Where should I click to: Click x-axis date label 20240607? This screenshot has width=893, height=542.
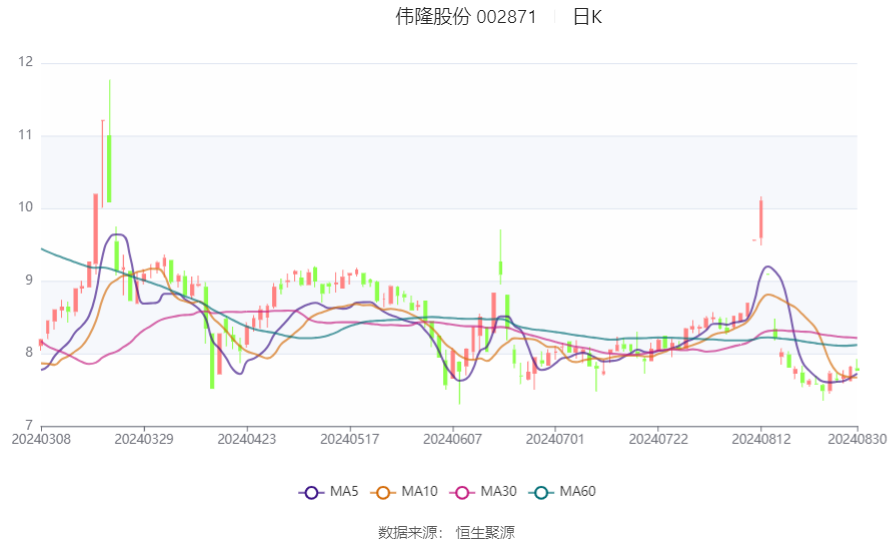pos(453,440)
